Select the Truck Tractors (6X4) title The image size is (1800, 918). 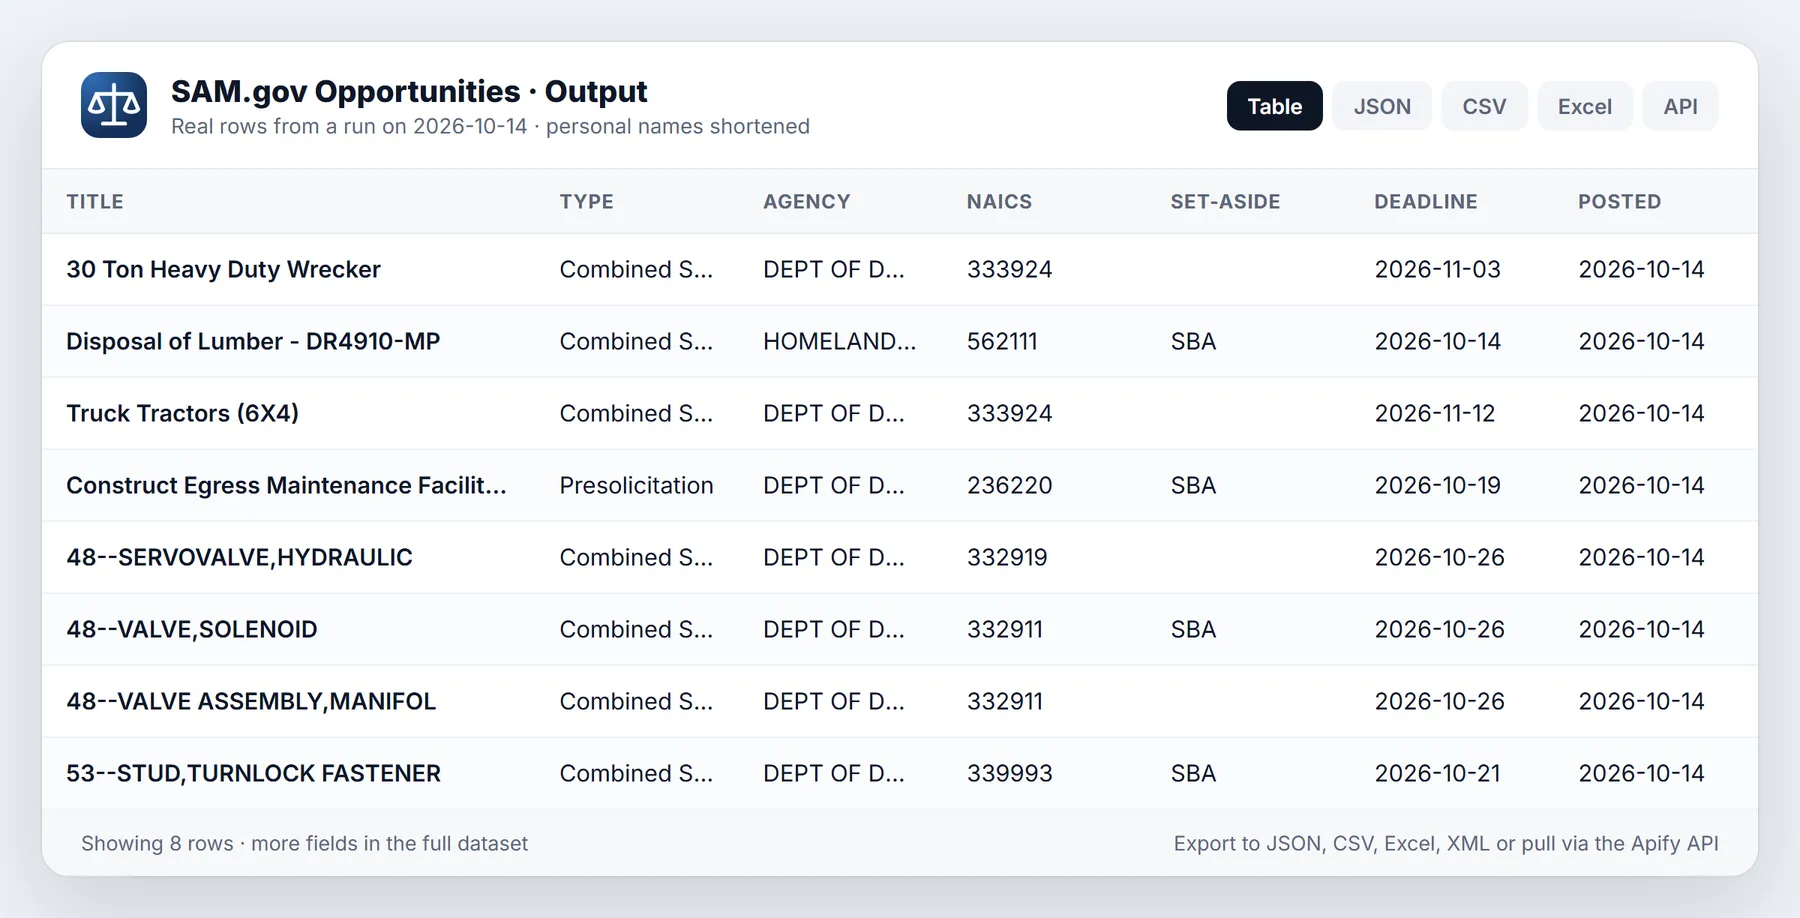(x=182, y=413)
